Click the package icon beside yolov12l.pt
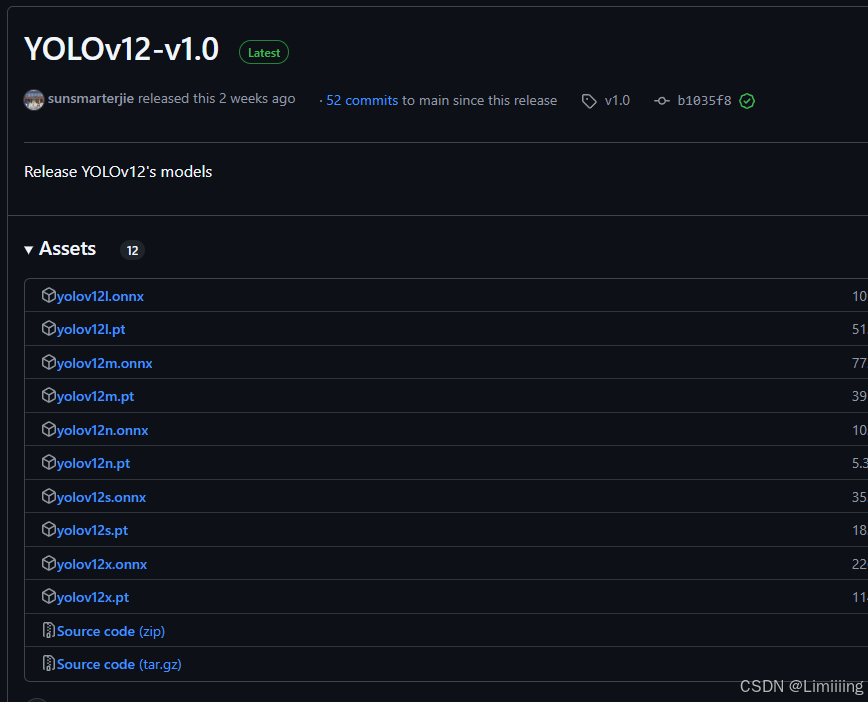The width and height of the screenshot is (868, 702). point(49,328)
